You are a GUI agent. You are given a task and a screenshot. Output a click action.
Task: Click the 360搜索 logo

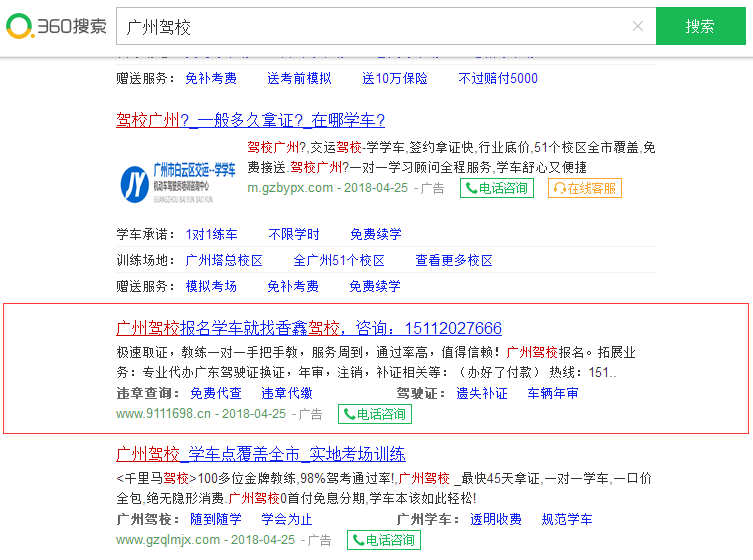56,26
